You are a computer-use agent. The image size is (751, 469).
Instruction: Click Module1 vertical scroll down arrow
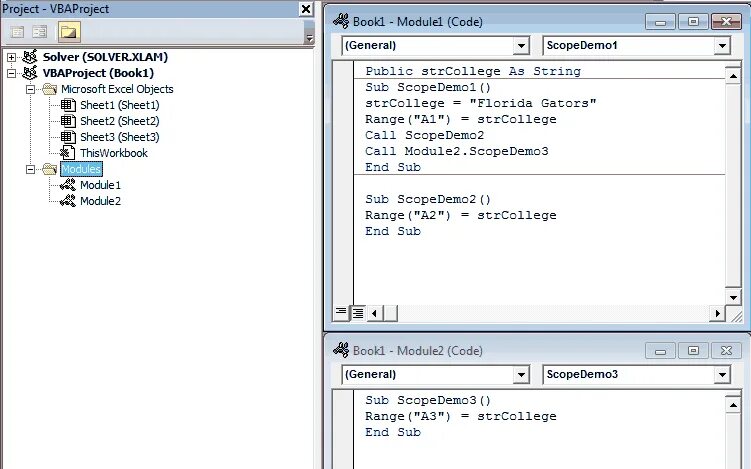[733, 297]
